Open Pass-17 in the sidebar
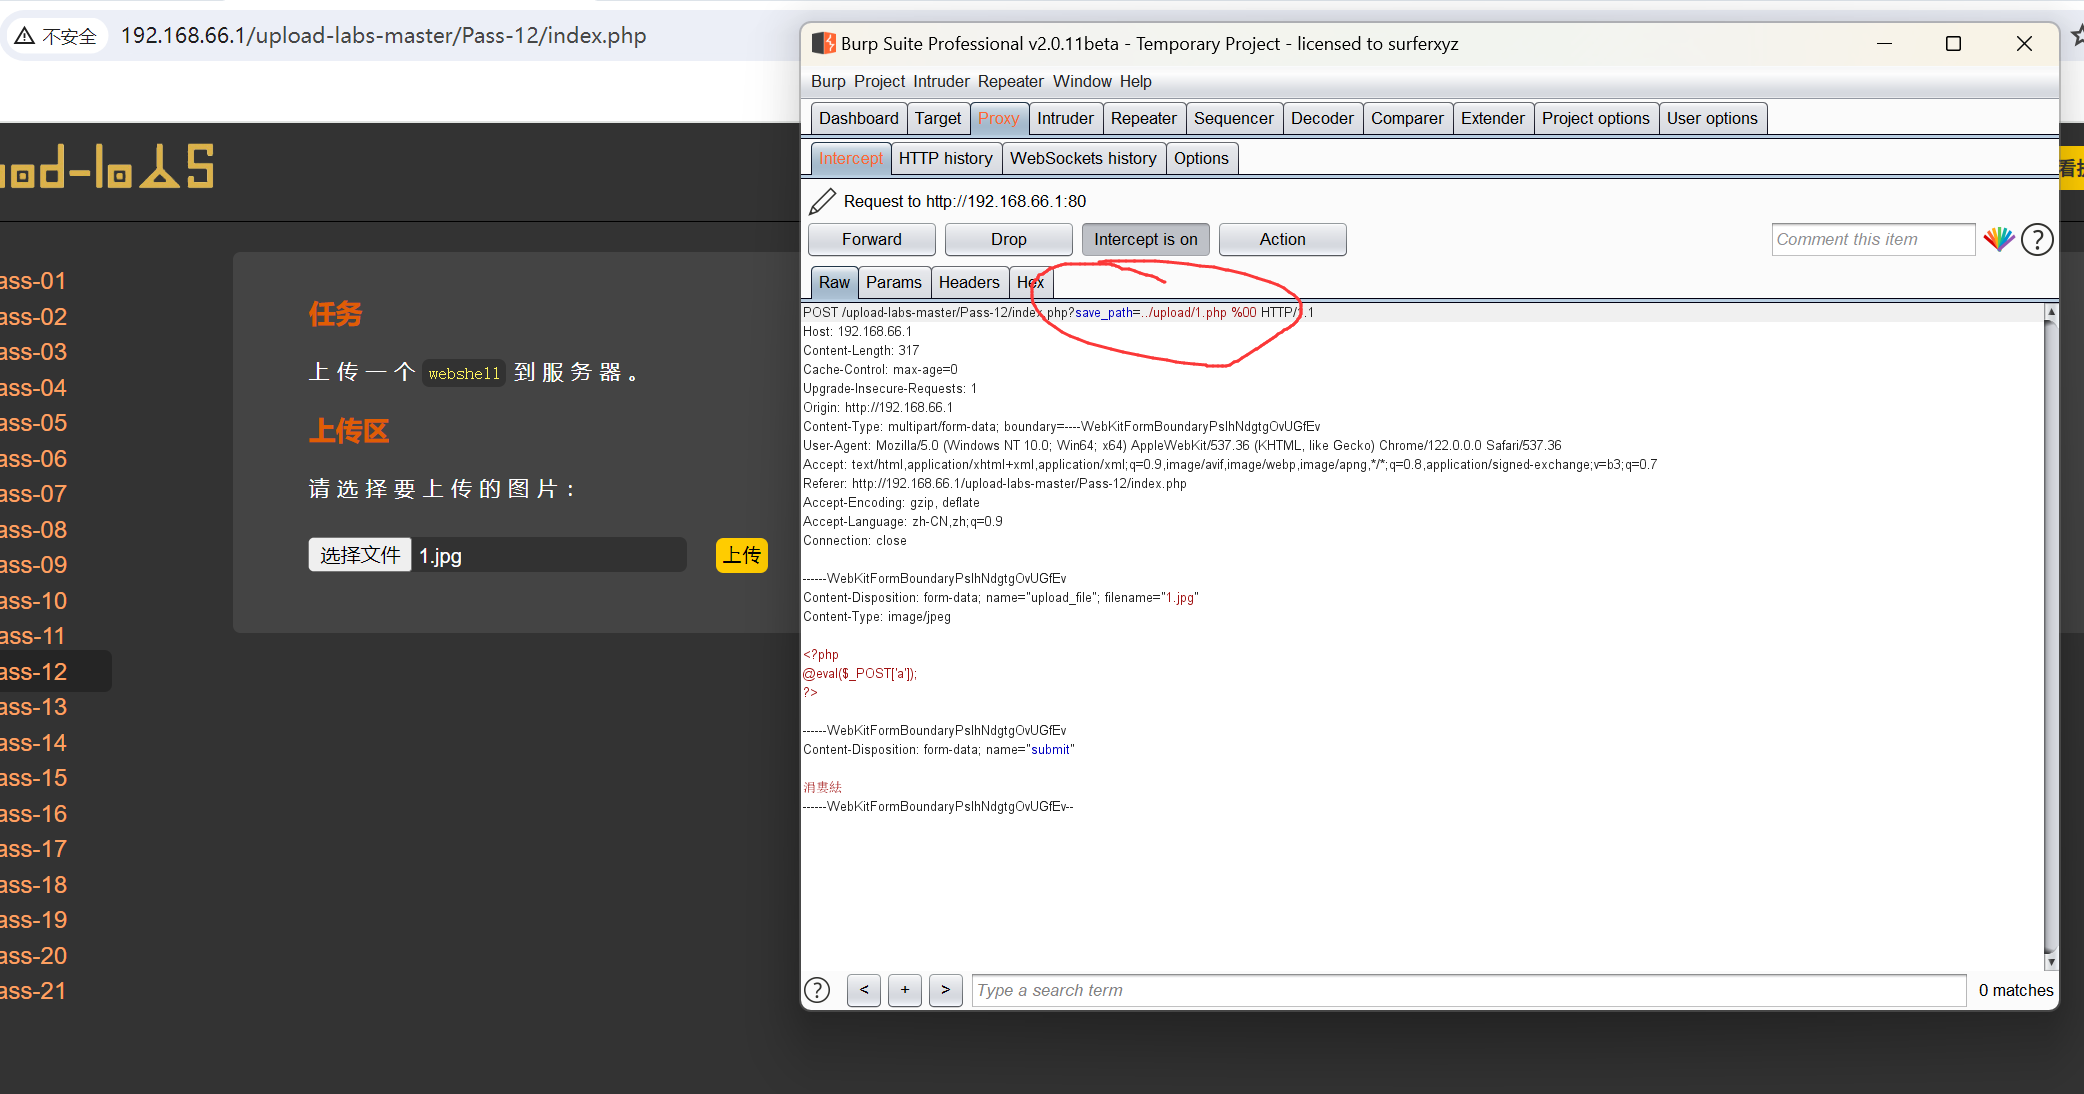2084x1094 pixels. [33, 850]
